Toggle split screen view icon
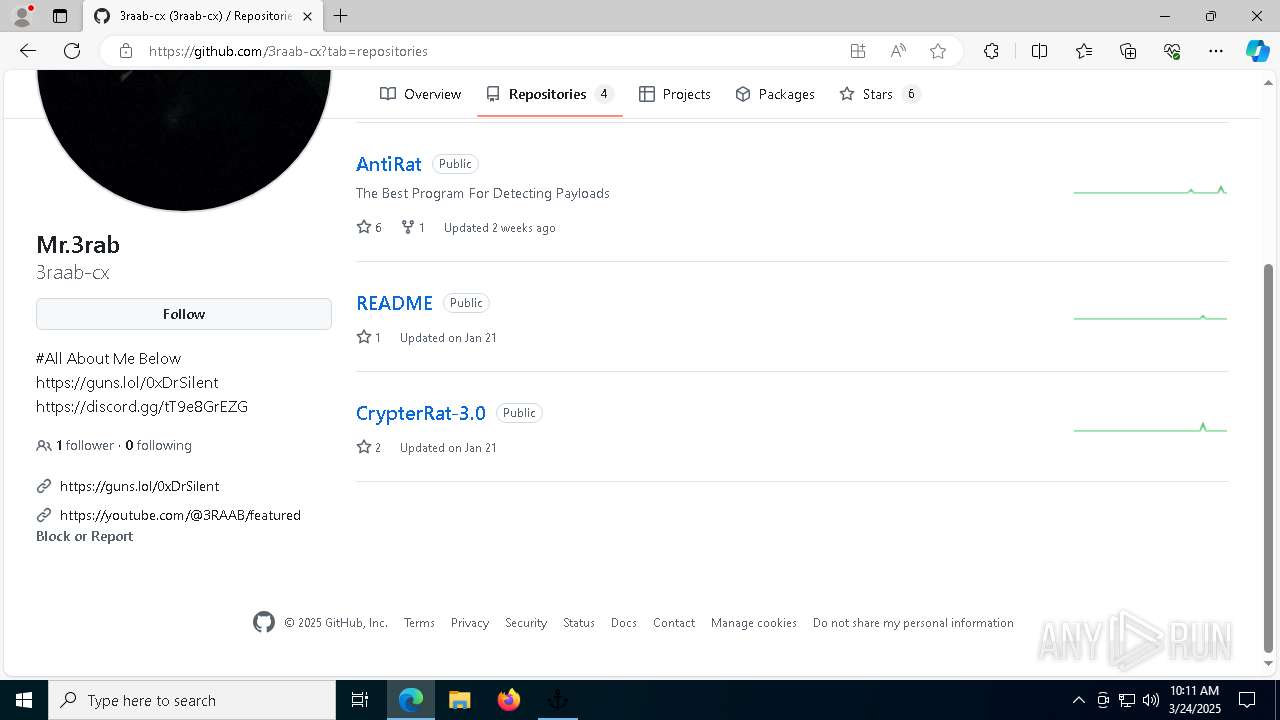The width and height of the screenshot is (1280, 720). (x=1039, y=51)
